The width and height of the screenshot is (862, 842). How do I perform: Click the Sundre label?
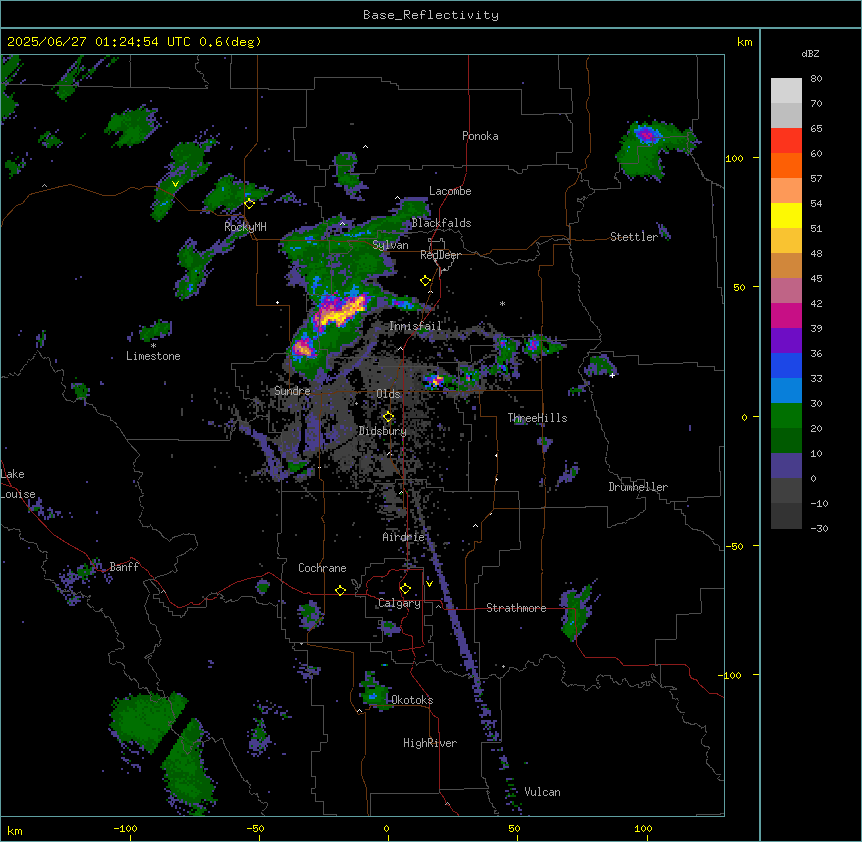(x=292, y=391)
